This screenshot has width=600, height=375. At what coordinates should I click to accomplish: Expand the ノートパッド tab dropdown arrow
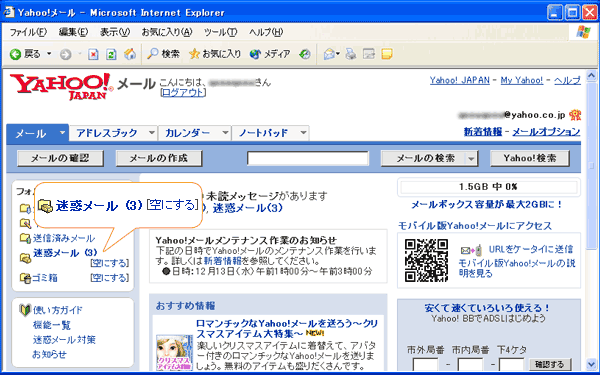[303, 133]
